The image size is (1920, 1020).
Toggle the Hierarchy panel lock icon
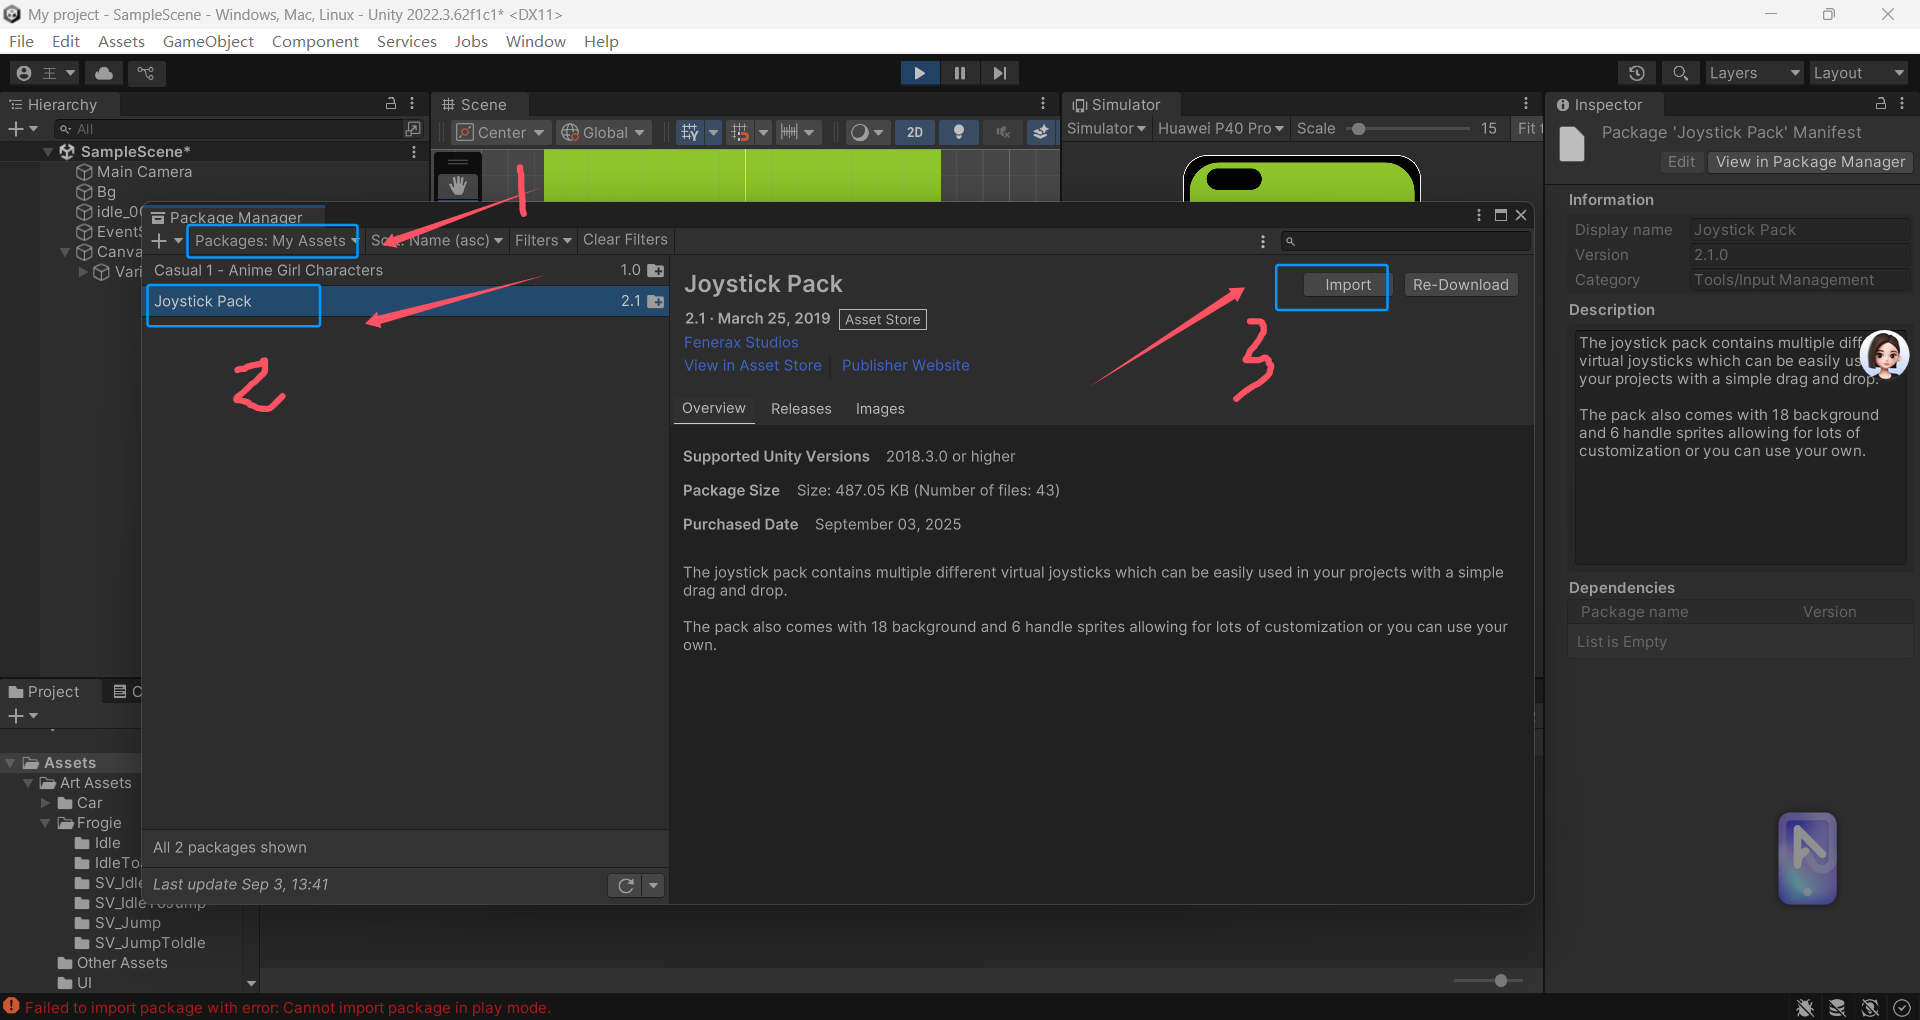click(x=391, y=103)
